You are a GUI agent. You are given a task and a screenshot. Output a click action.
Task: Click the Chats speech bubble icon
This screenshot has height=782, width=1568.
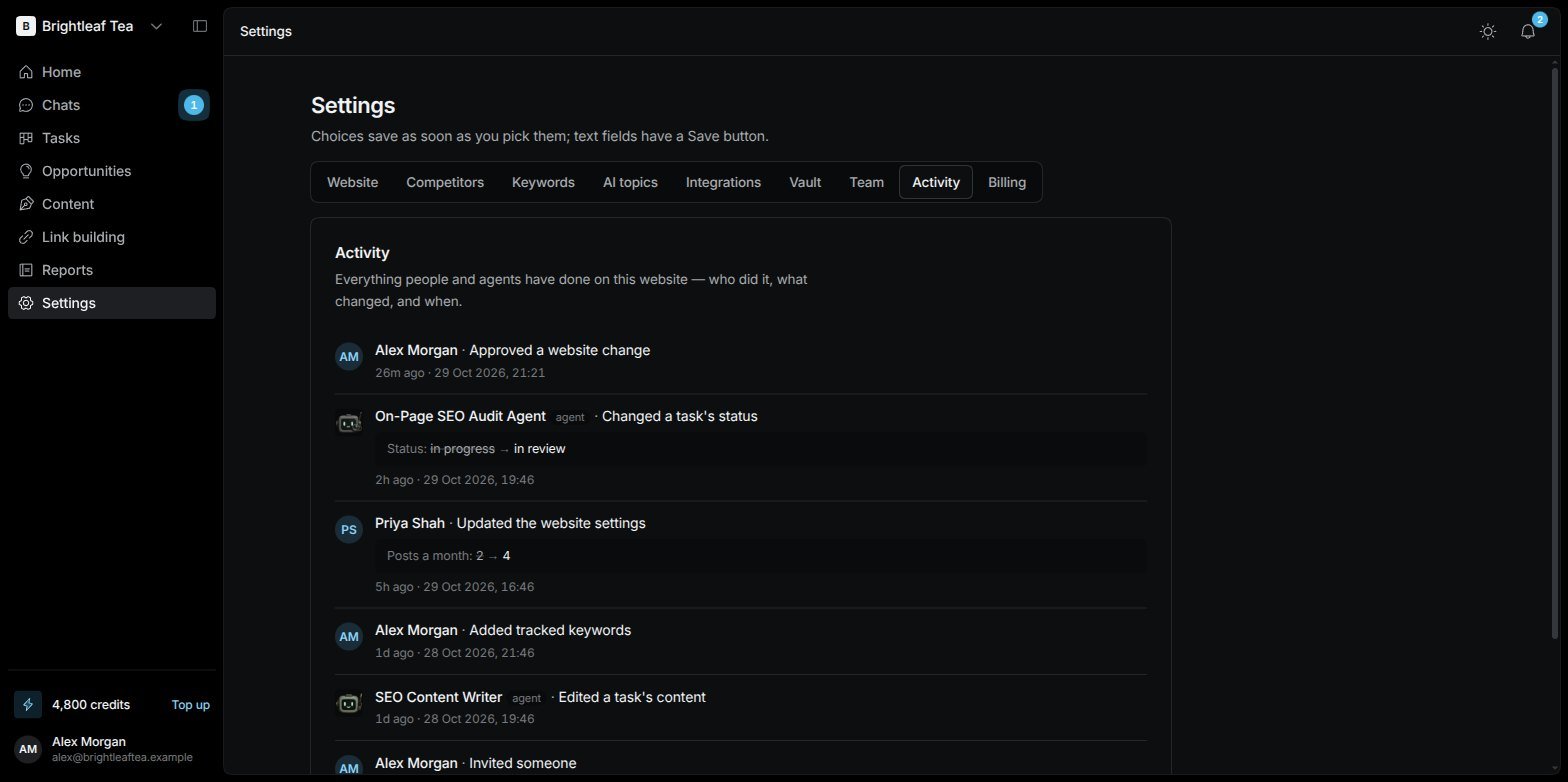[x=26, y=105]
